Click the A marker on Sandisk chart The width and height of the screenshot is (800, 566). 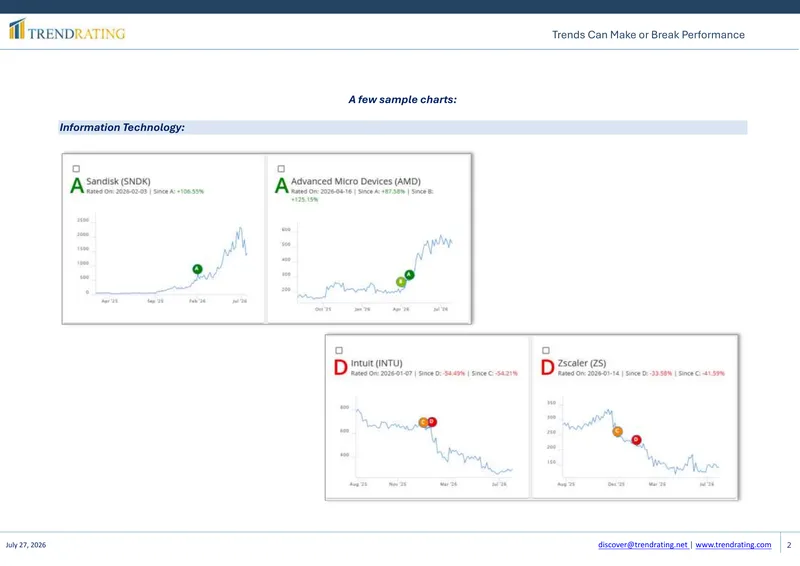tap(197, 269)
